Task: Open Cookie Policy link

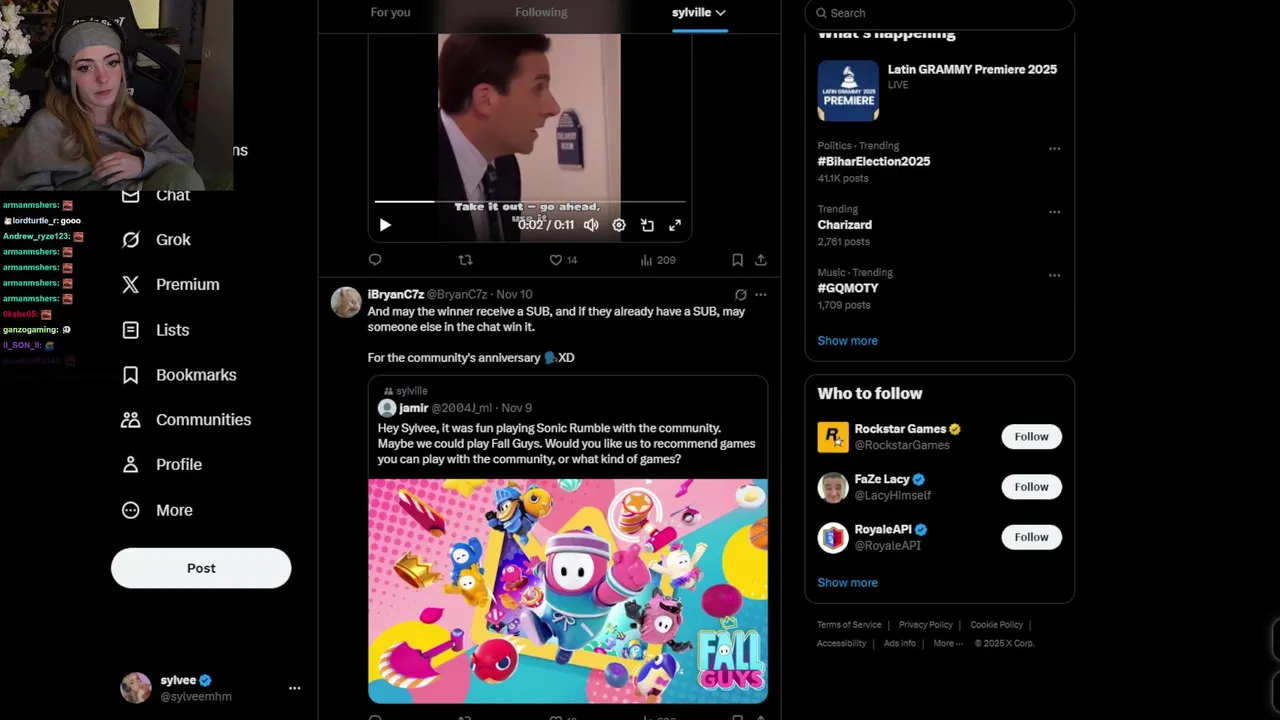Action: [x=996, y=625]
